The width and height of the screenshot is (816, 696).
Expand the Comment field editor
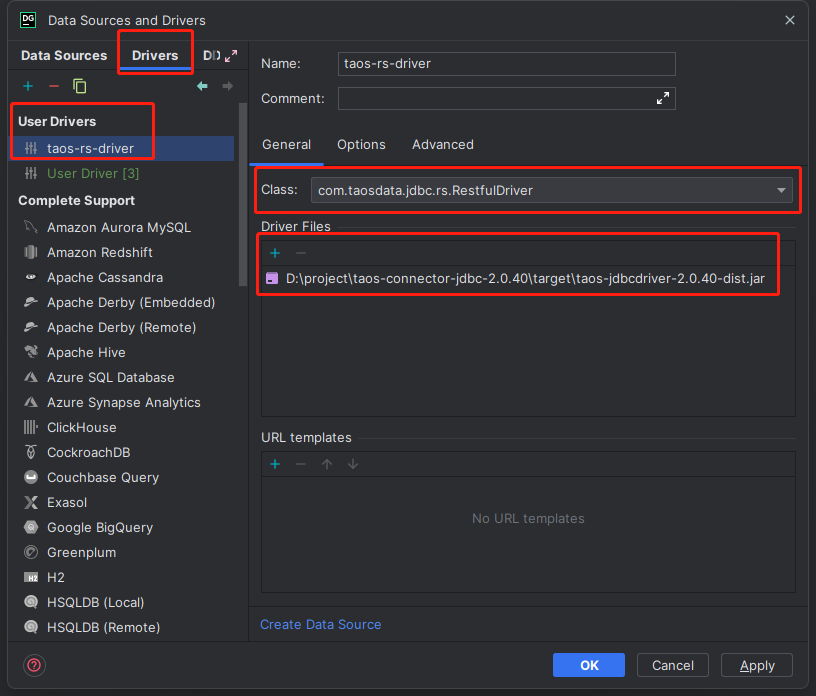(x=662, y=98)
